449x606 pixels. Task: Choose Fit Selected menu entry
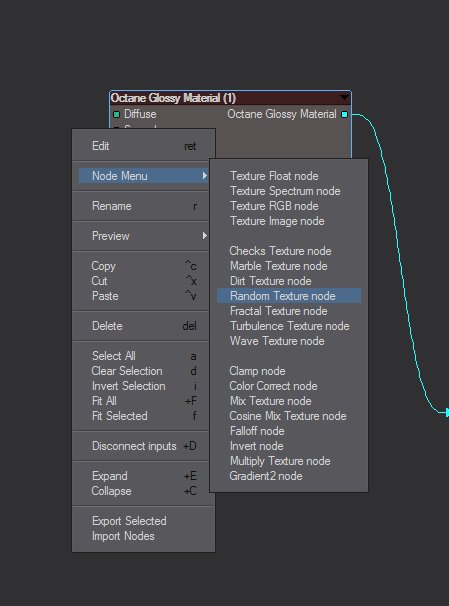coord(143,416)
